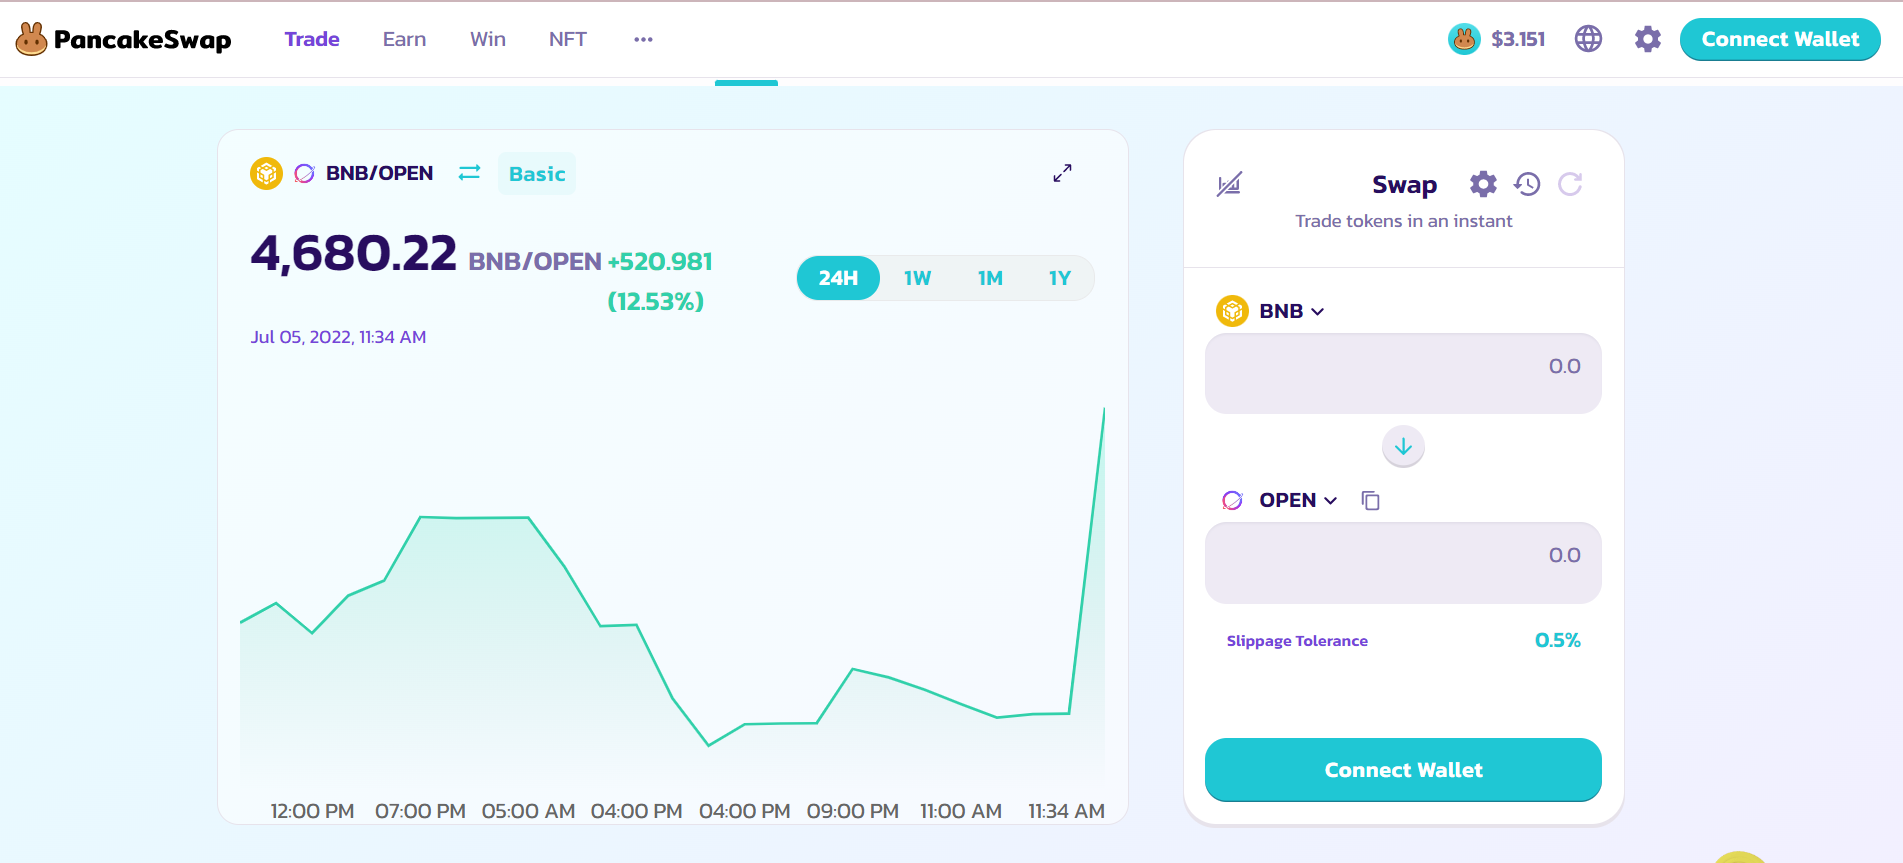
Task: Click the (12.53%) percentage change
Action: [656, 301]
